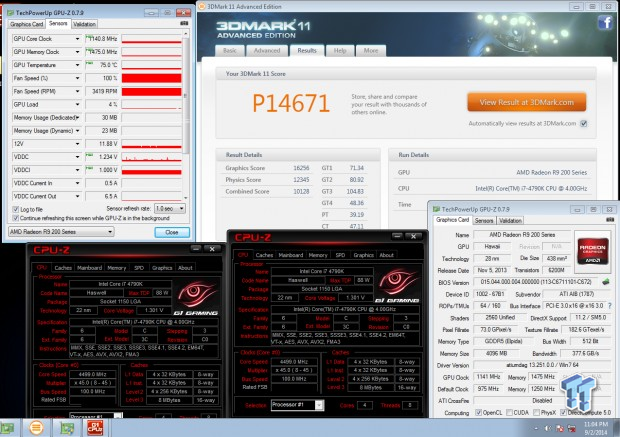Toggle the Log to file checkbox

16,209
